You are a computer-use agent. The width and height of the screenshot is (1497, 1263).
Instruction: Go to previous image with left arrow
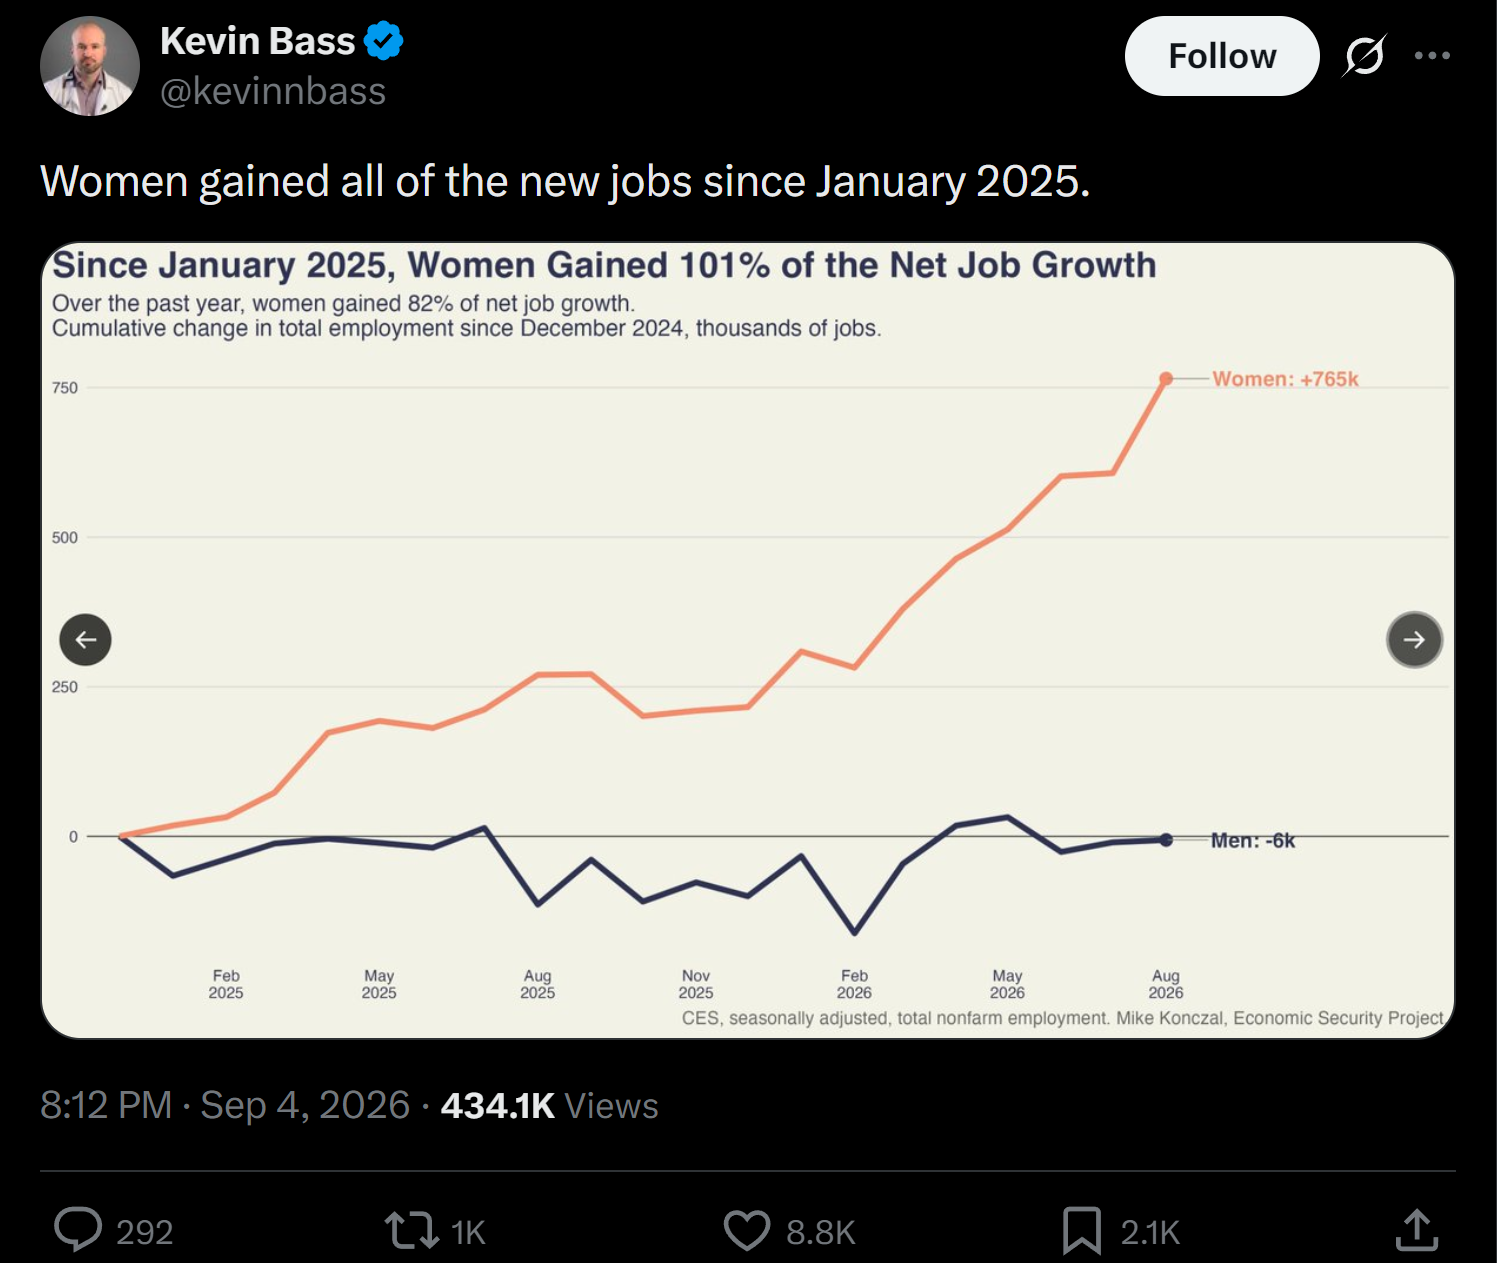[x=85, y=639]
